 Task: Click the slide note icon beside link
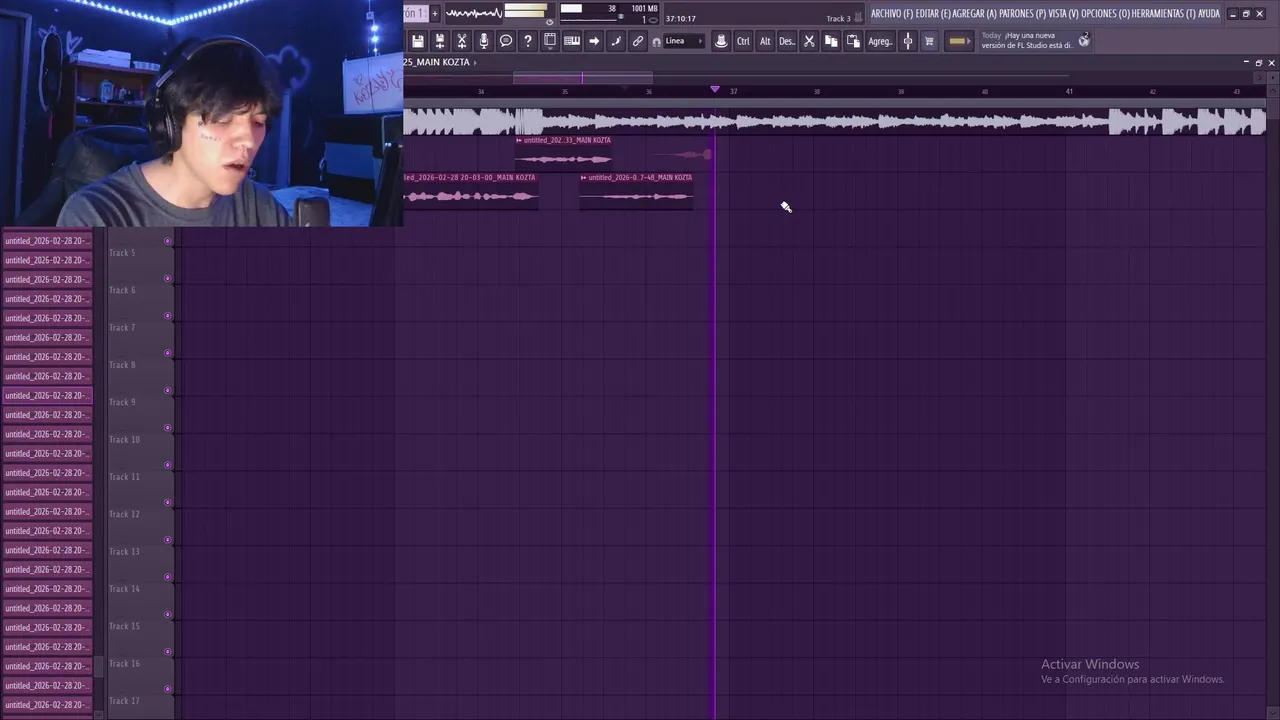(616, 41)
